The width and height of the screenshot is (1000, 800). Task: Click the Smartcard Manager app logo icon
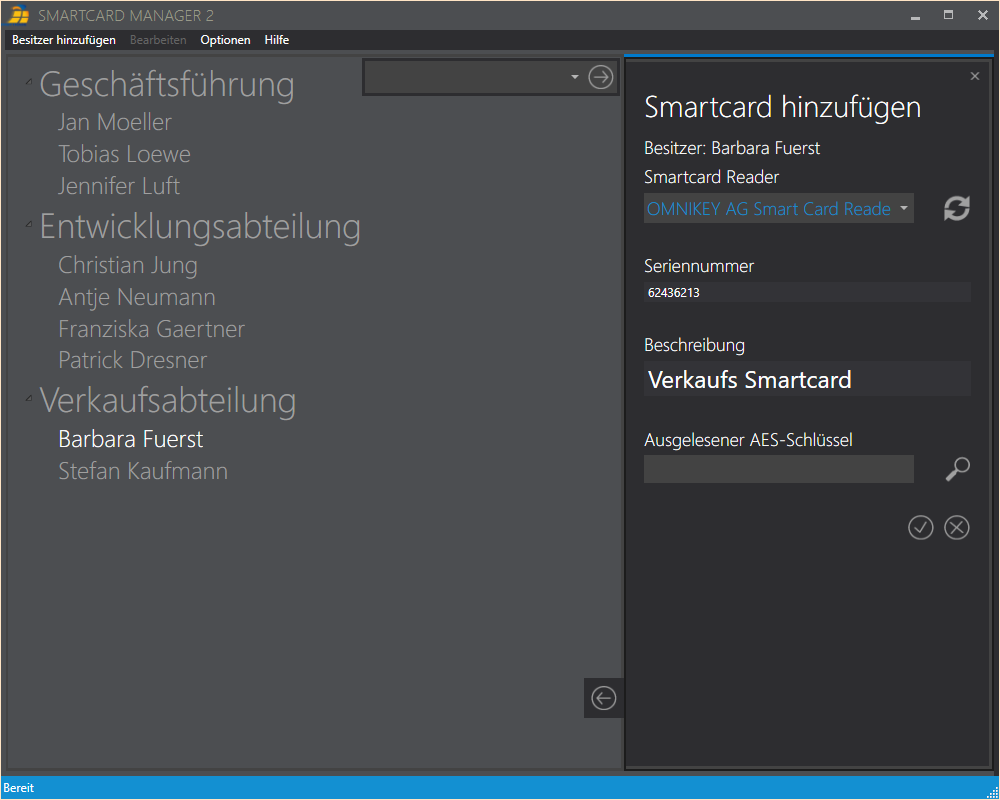click(x=18, y=16)
